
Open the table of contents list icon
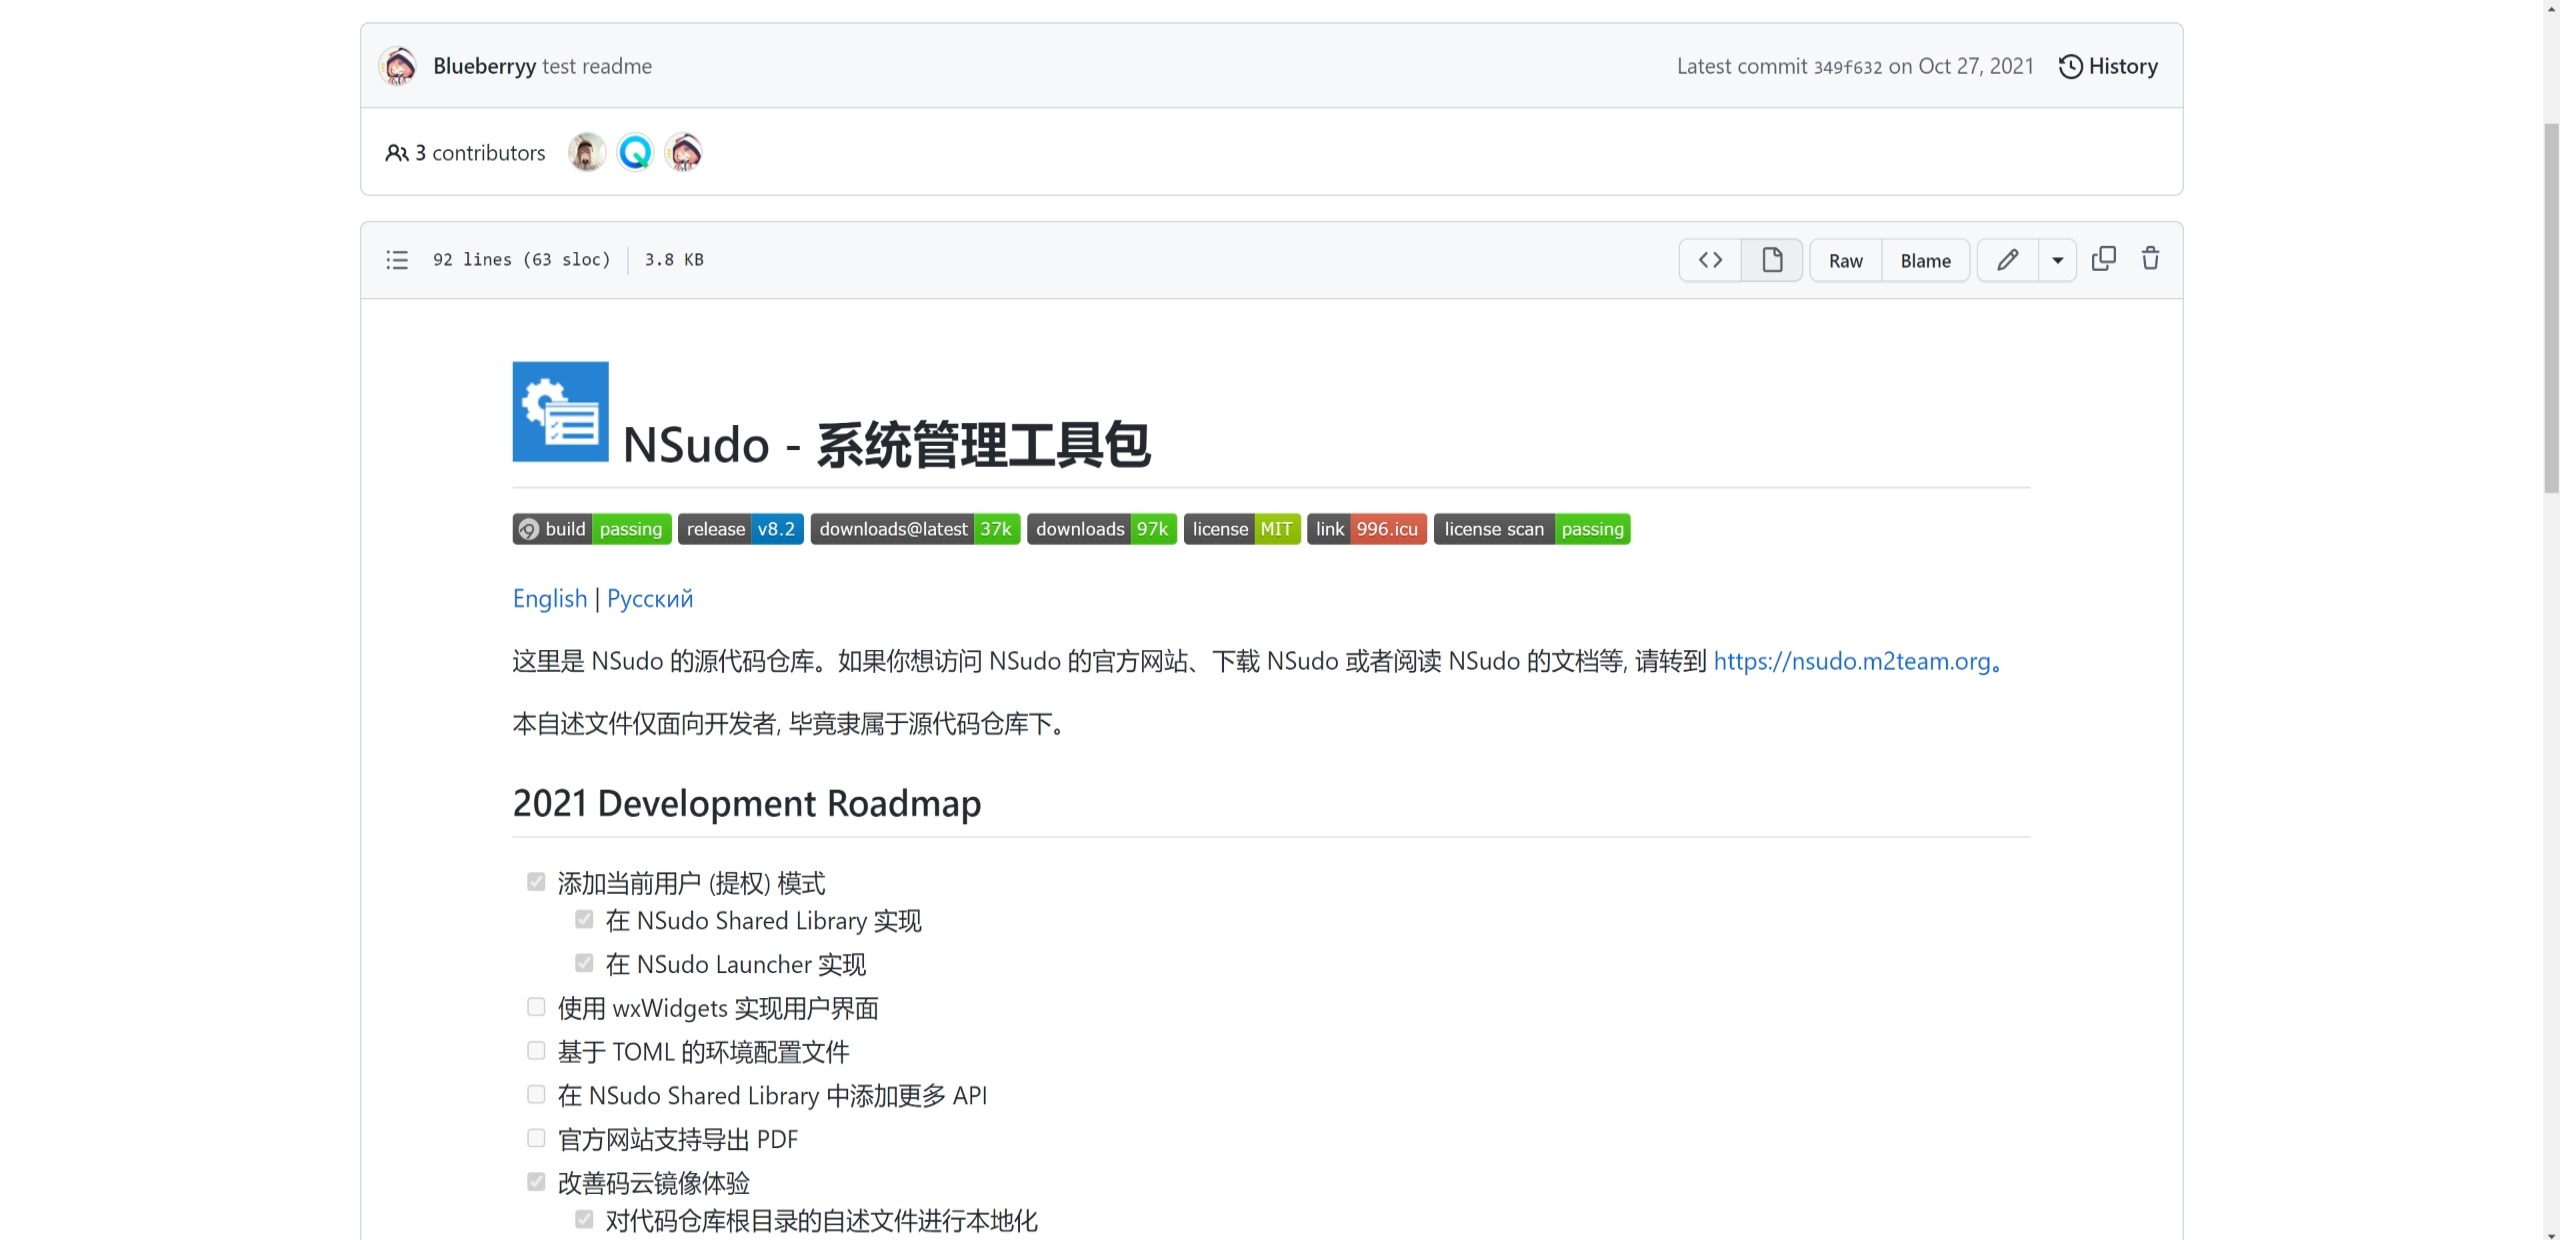397,260
